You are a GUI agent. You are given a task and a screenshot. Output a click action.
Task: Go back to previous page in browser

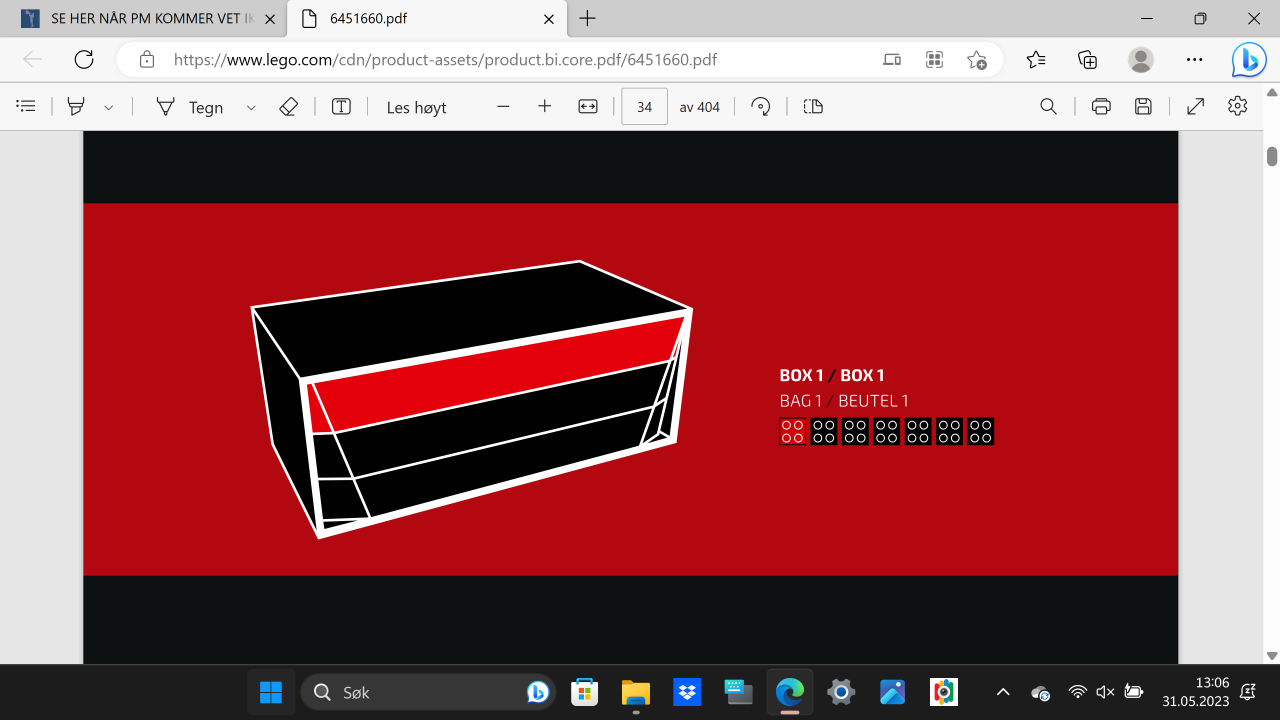[33, 59]
